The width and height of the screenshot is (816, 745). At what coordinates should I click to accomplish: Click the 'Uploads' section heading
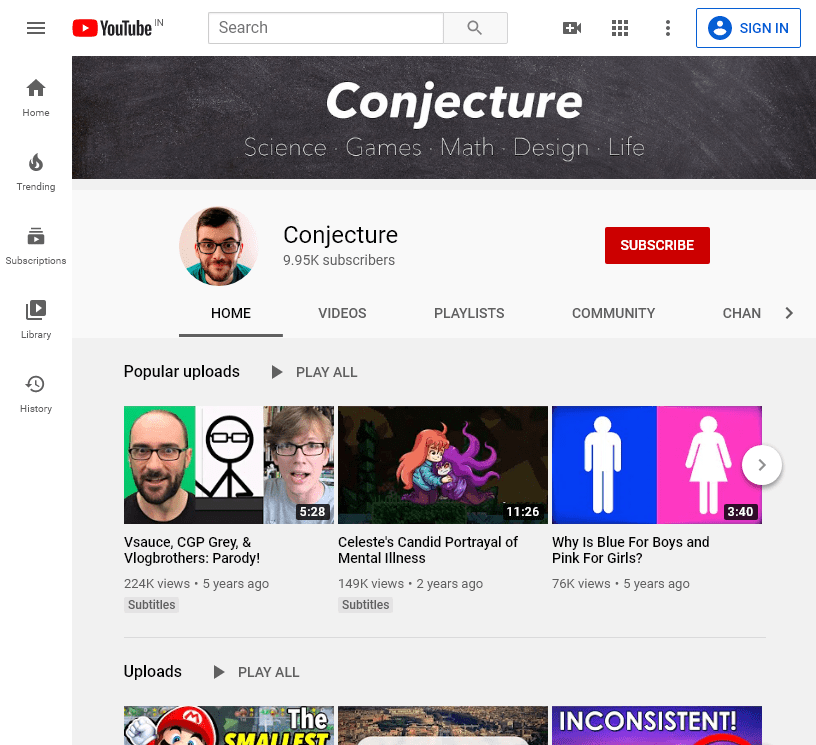tap(152, 671)
